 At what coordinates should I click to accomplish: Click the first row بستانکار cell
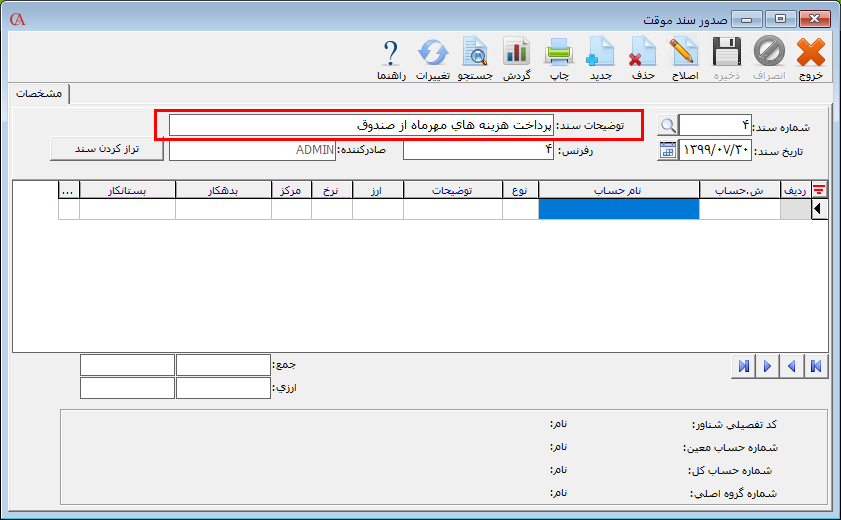pyautogui.click(x=127, y=209)
